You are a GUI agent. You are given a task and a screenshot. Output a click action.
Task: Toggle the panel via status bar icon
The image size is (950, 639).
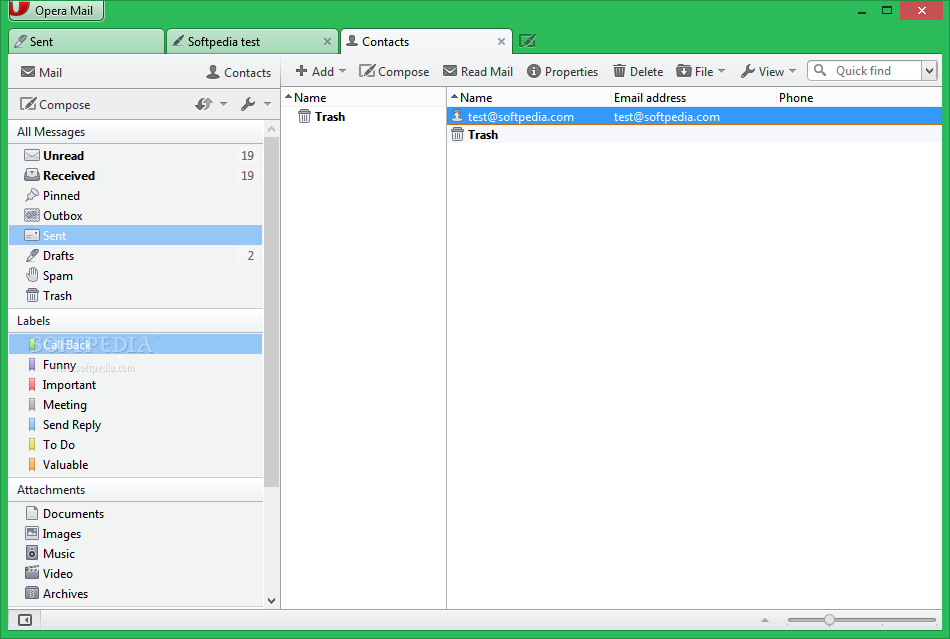[25, 620]
